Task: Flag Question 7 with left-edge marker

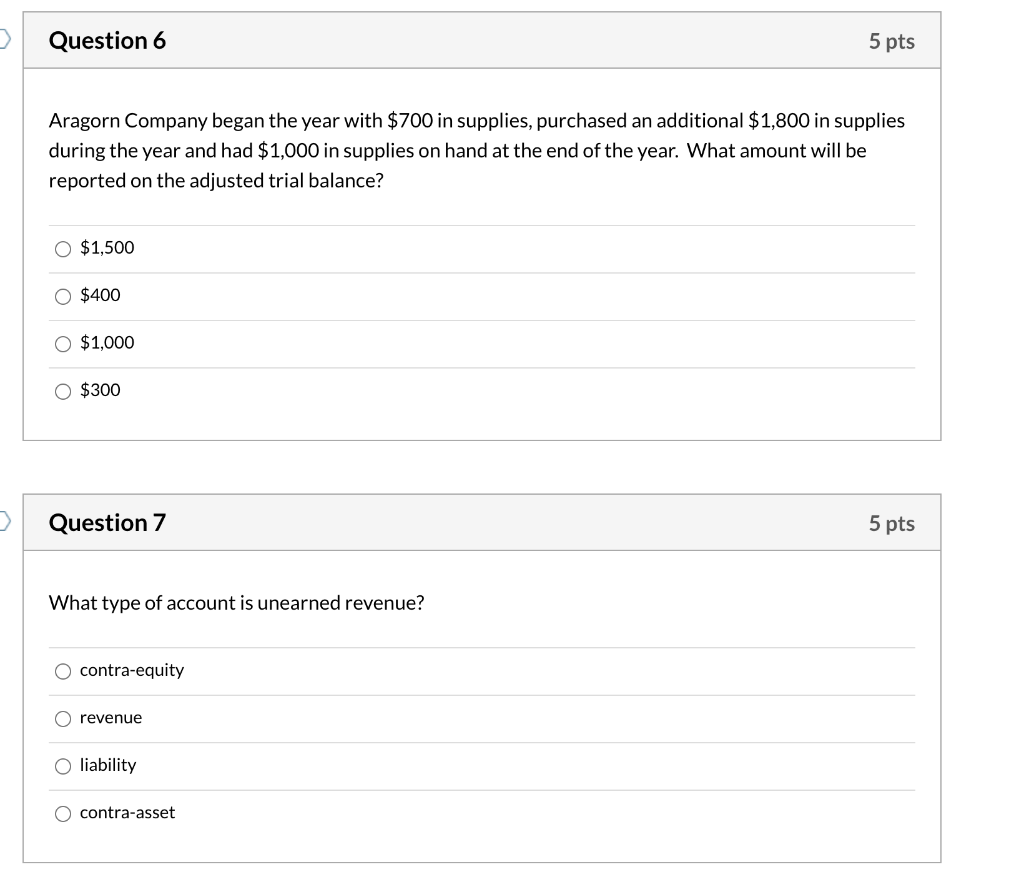Action: click(5, 522)
